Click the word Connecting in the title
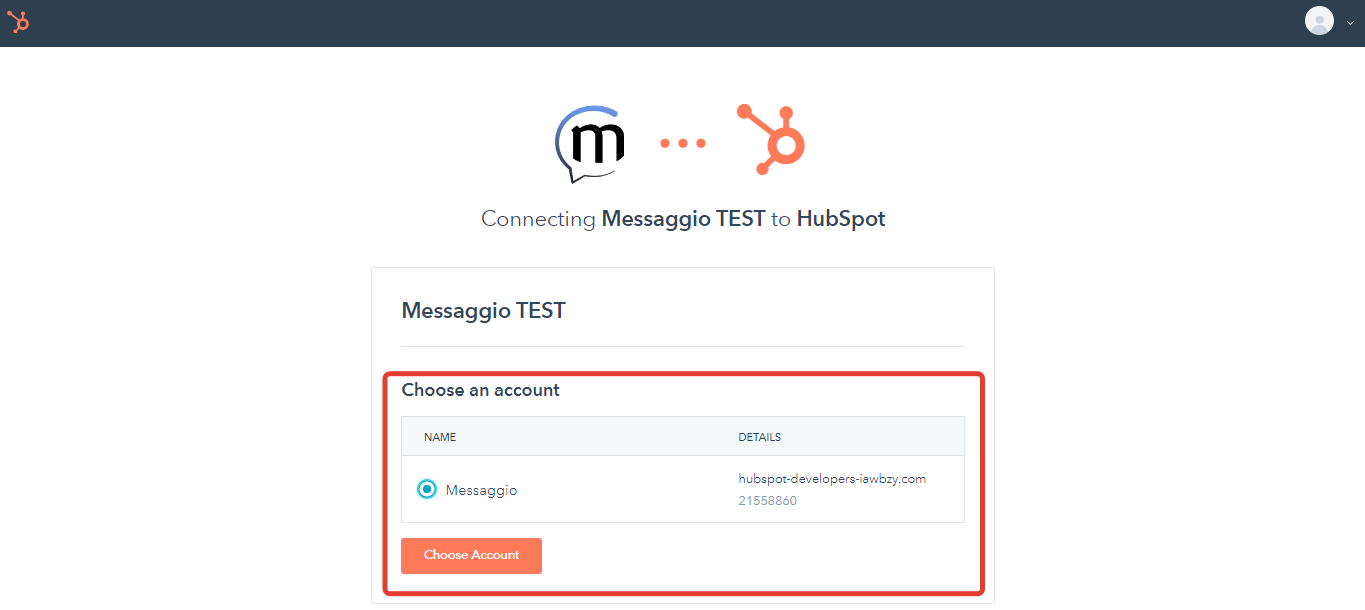1365x610 pixels. click(538, 219)
